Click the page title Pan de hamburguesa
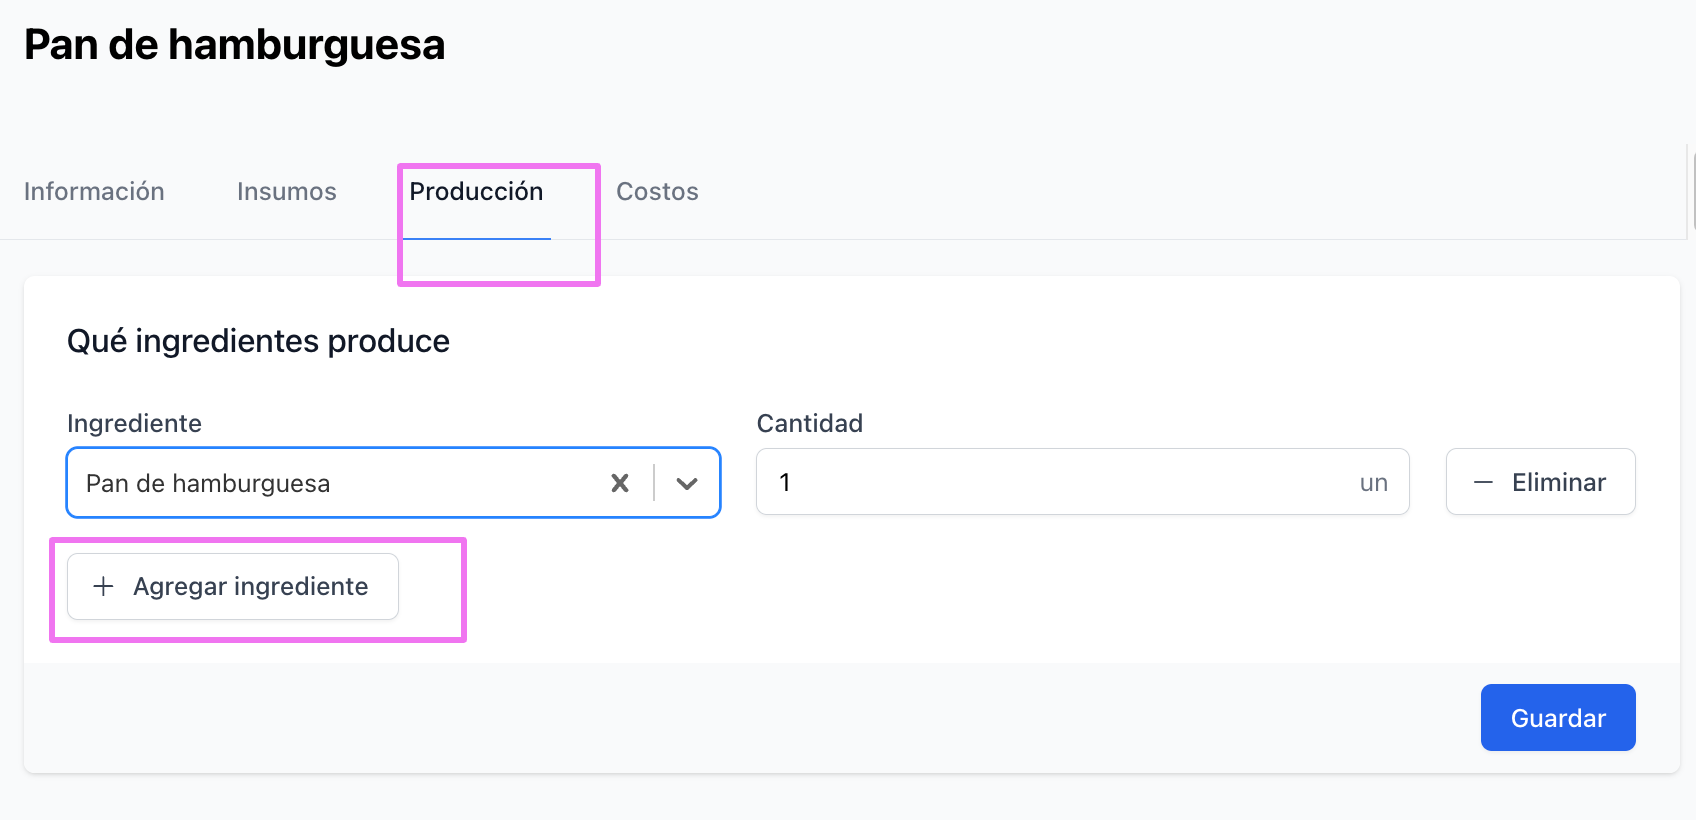 (234, 45)
